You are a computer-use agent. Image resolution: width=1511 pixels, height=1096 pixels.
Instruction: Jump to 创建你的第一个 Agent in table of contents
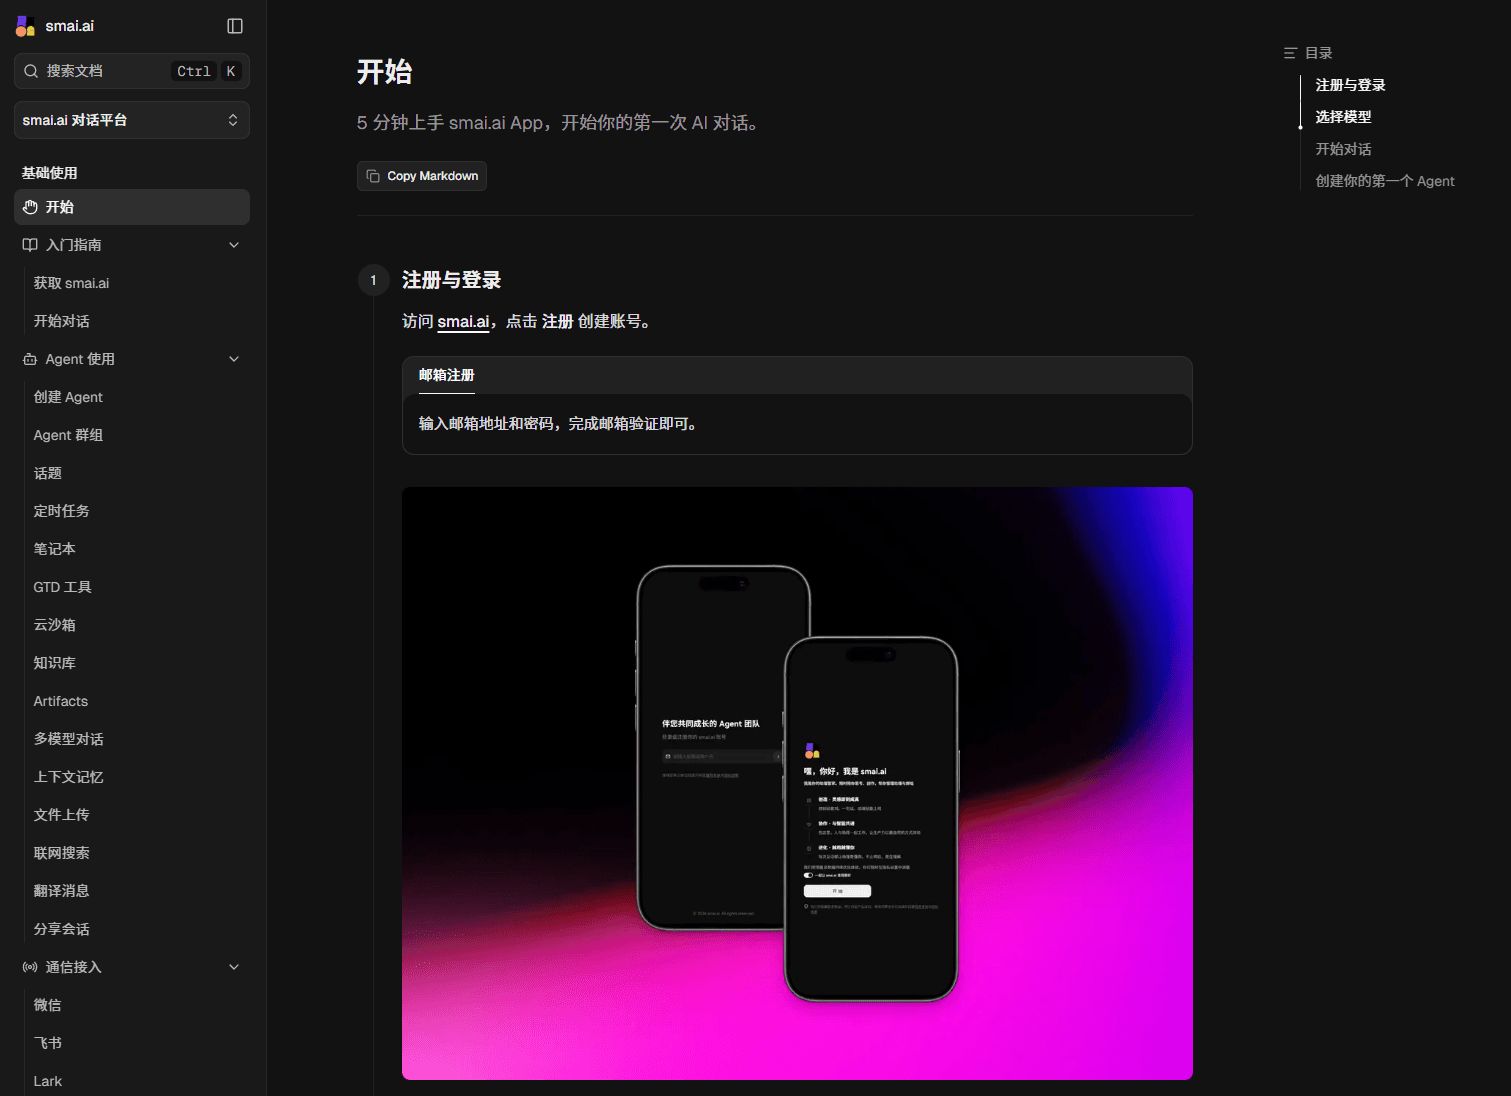(1384, 181)
